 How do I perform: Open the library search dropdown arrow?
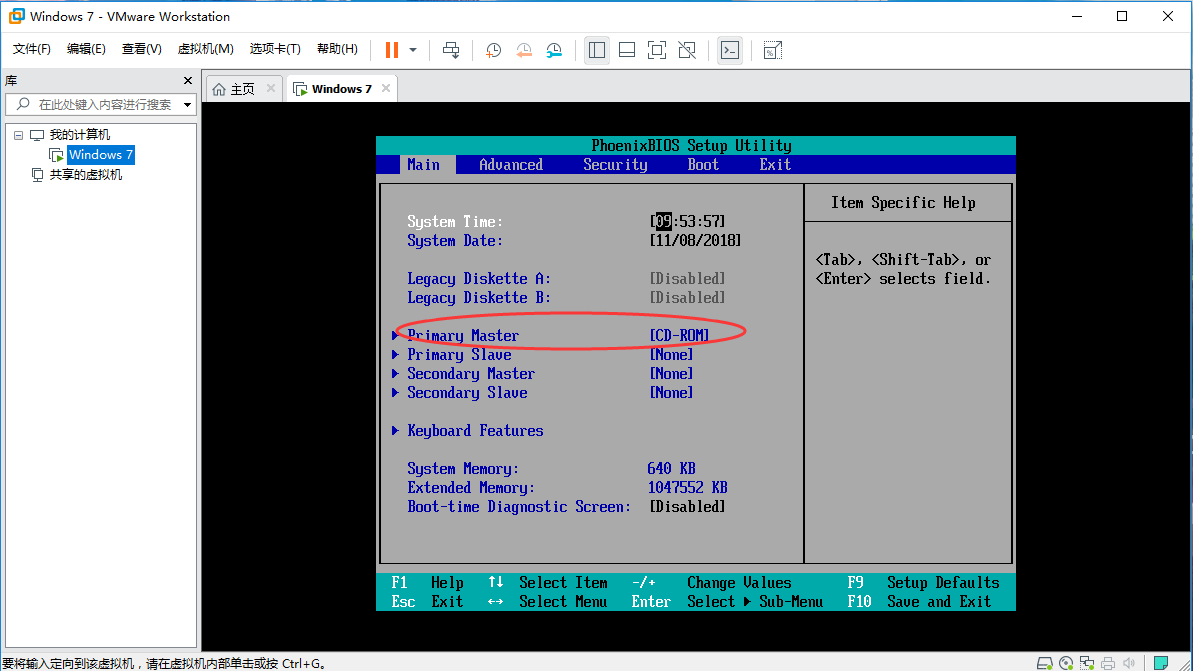tap(187, 105)
